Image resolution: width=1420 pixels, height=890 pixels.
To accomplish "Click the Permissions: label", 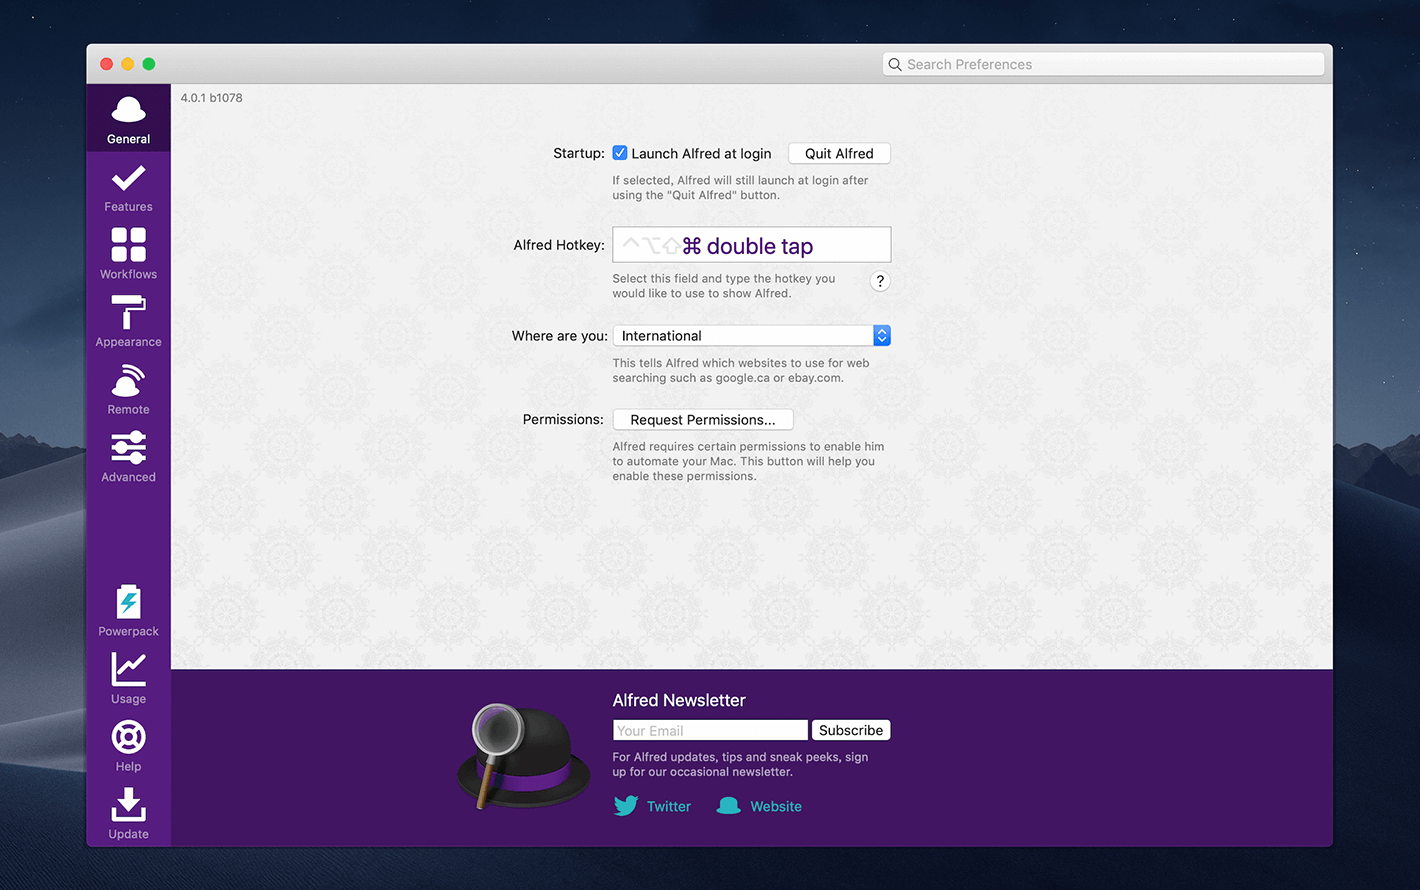I will (x=563, y=419).
